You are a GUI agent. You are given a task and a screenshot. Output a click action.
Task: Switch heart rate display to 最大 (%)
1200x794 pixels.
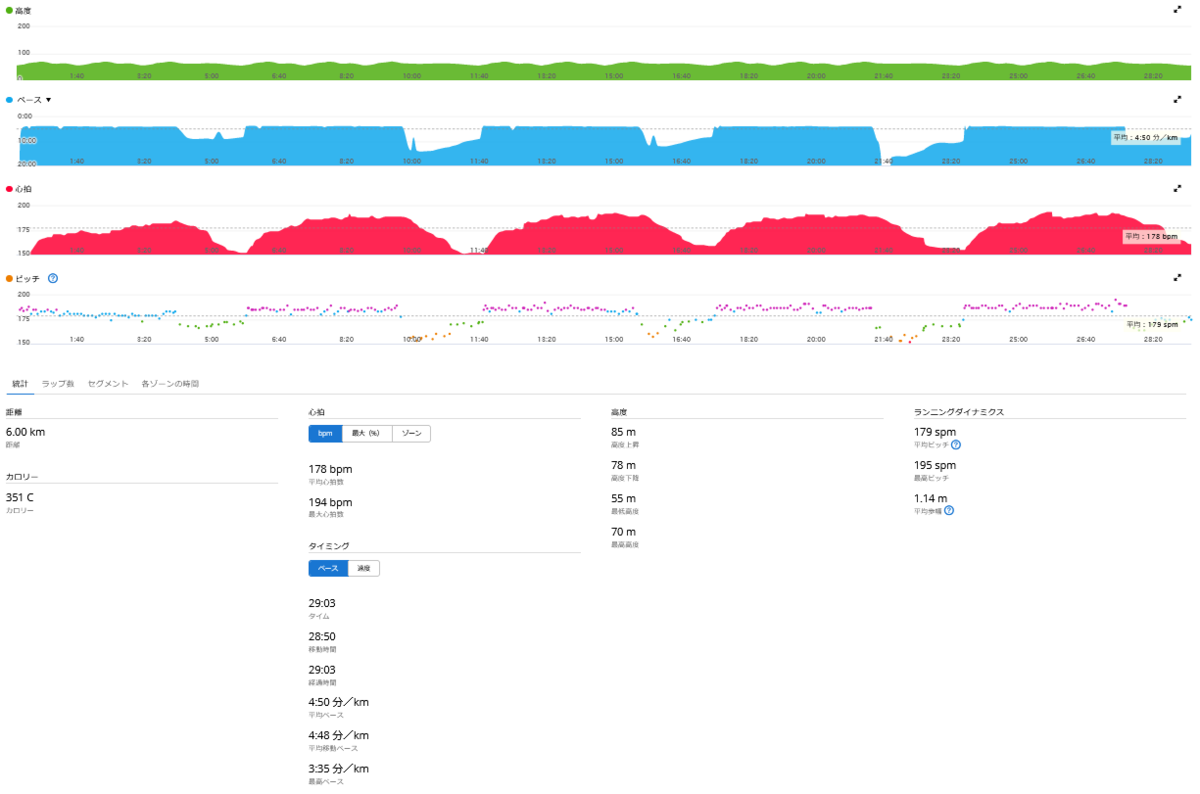367,433
